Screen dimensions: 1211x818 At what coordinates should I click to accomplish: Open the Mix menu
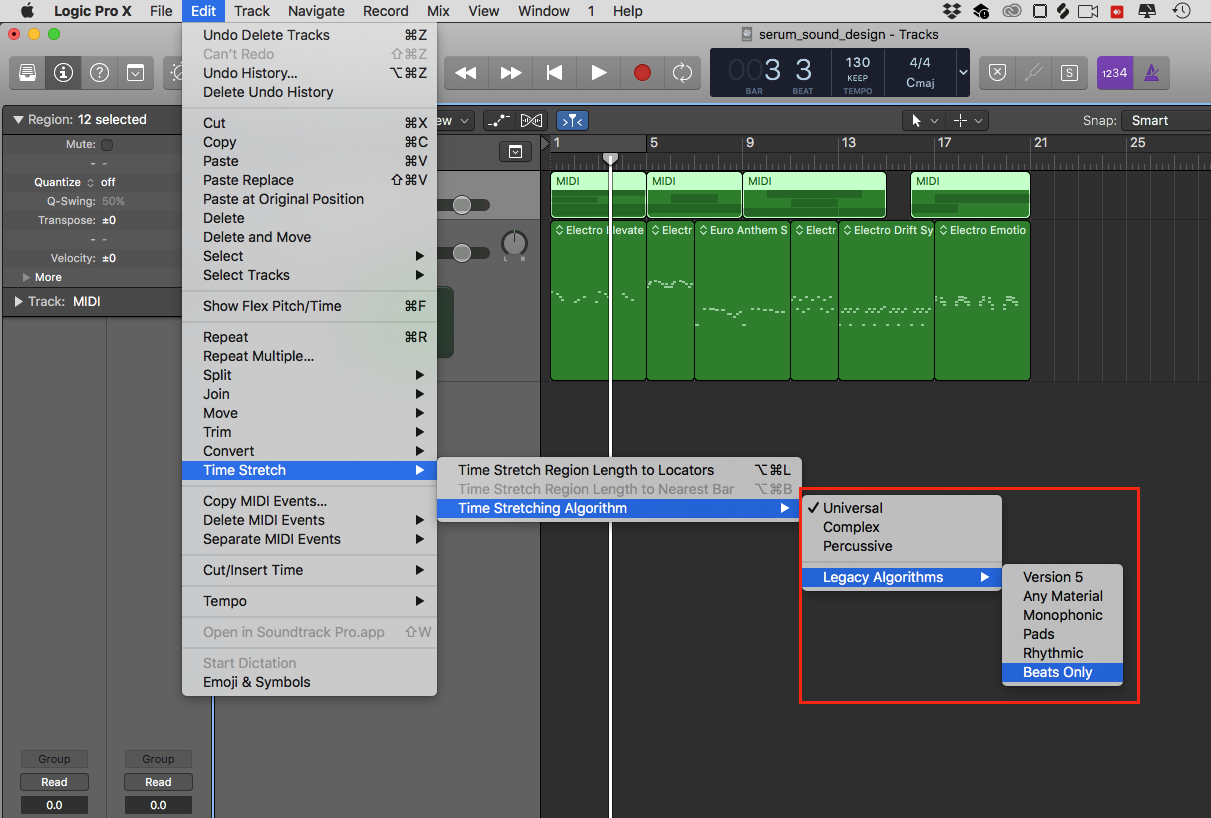point(438,11)
